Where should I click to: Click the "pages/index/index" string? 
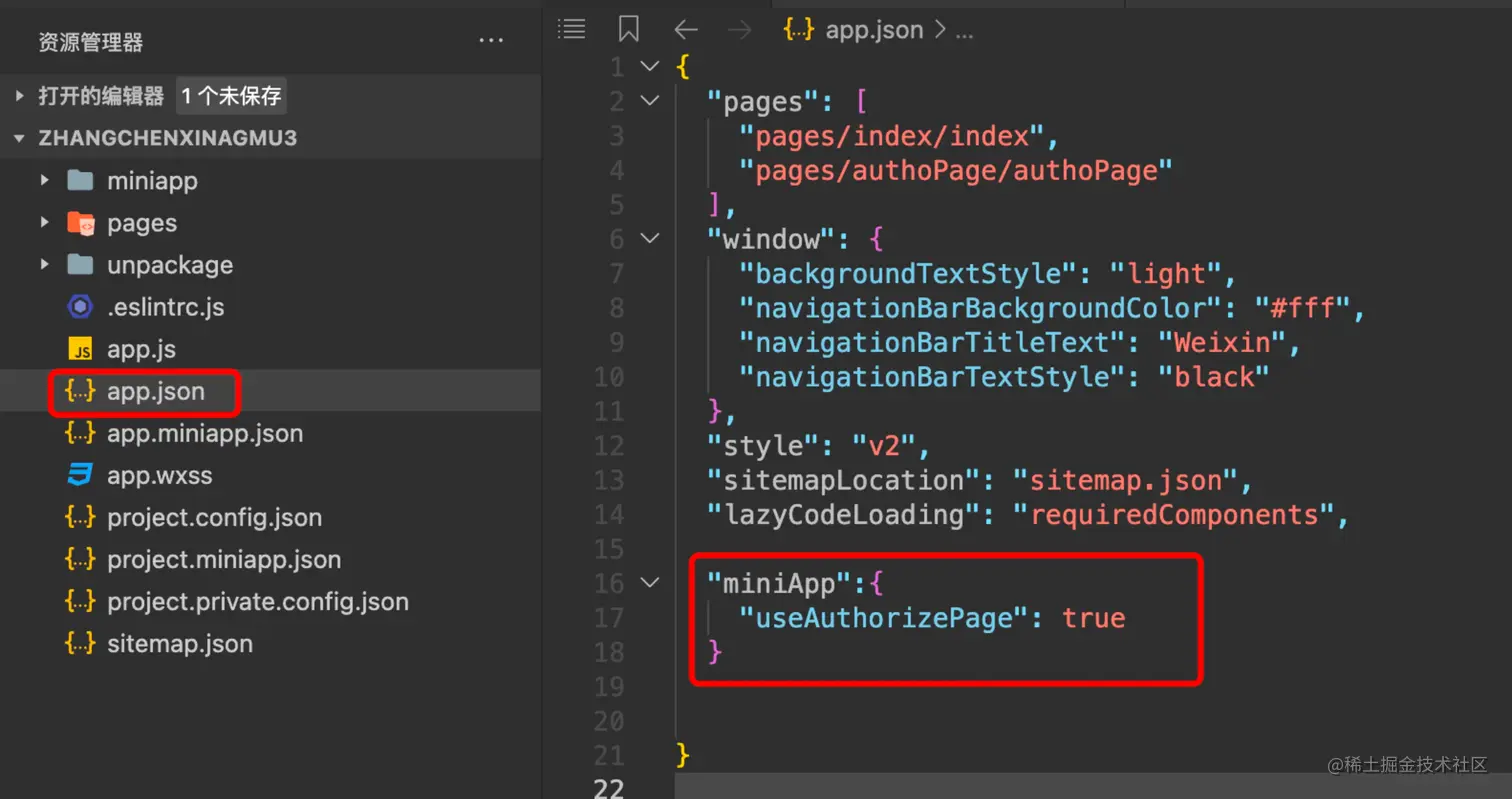891,135
